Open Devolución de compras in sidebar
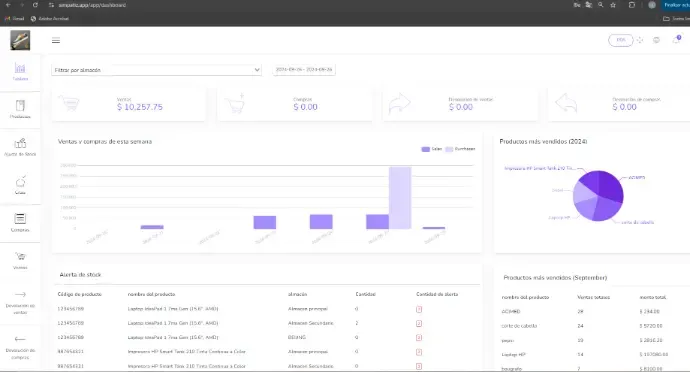690x372 pixels. click(20, 347)
